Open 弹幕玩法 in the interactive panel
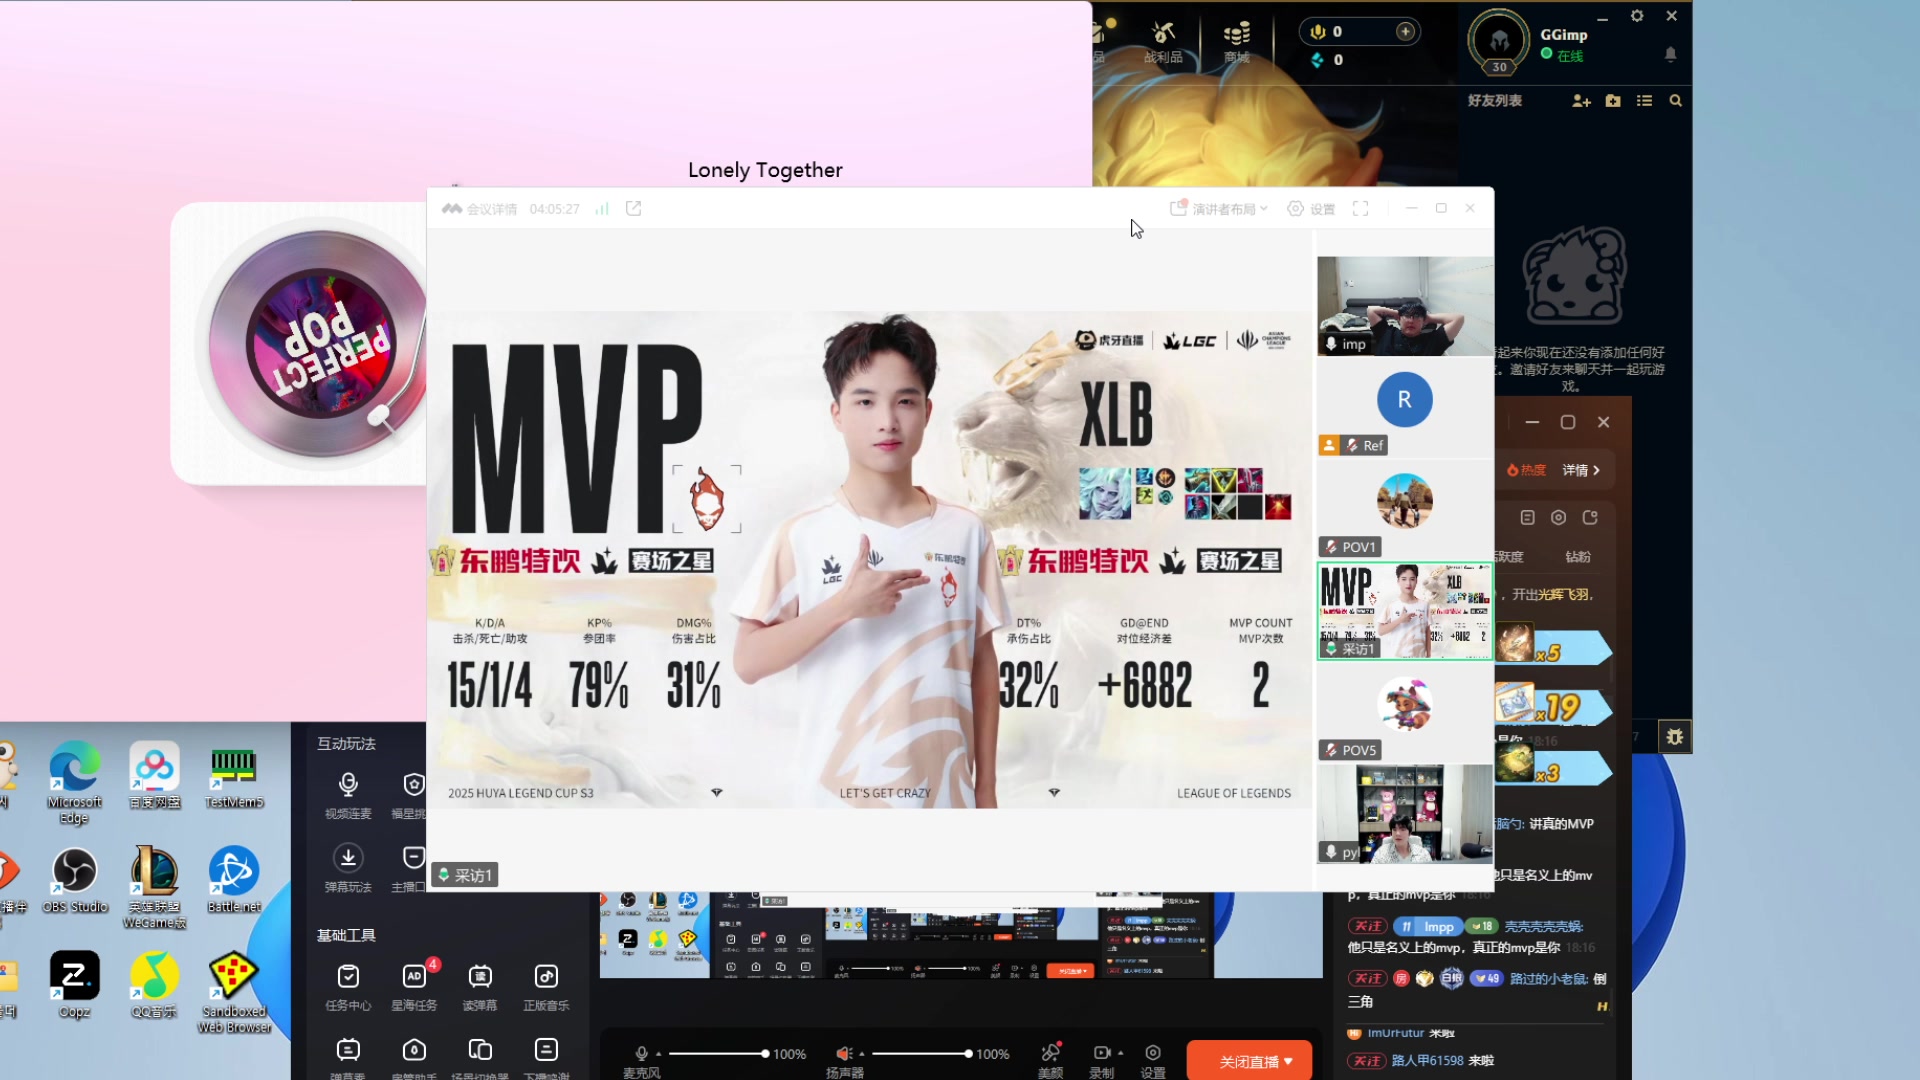The width and height of the screenshot is (1920, 1080). 348,868
